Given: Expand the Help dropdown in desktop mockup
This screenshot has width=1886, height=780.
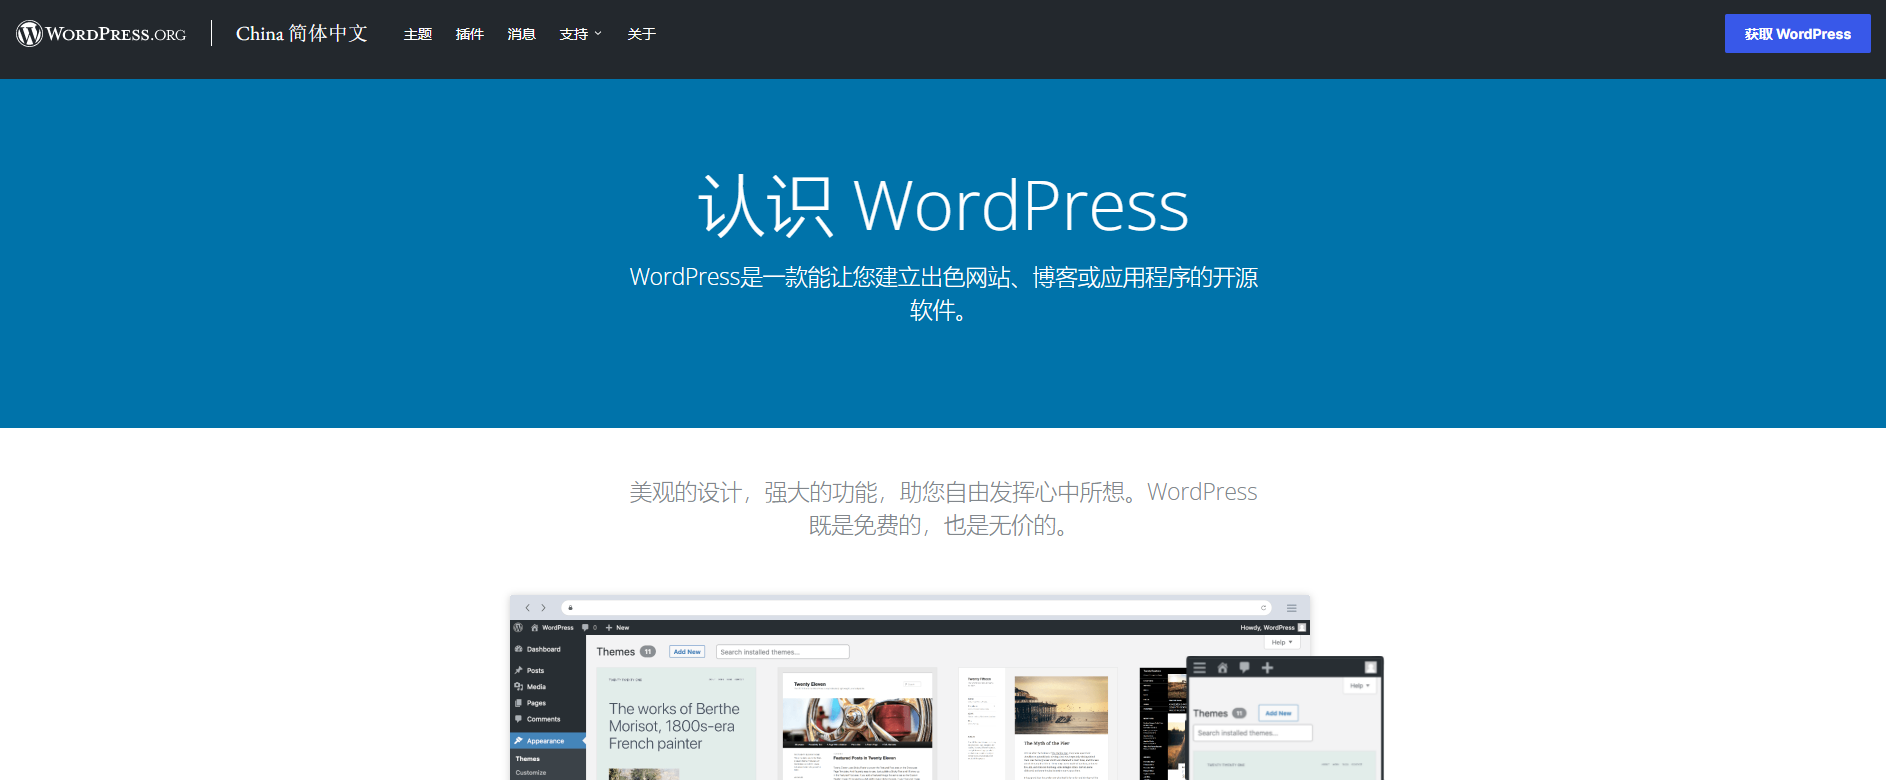Looking at the screenshot, I should 1282,642.
